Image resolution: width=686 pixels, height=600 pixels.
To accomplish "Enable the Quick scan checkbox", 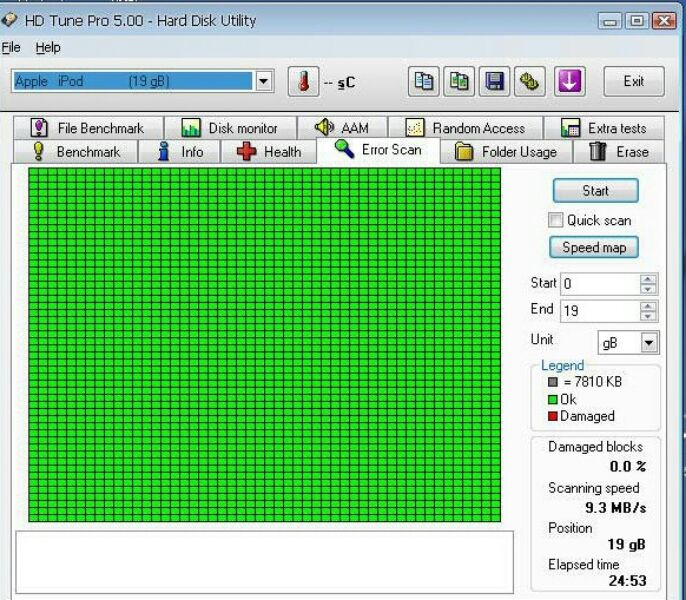I will pos(556,220).
